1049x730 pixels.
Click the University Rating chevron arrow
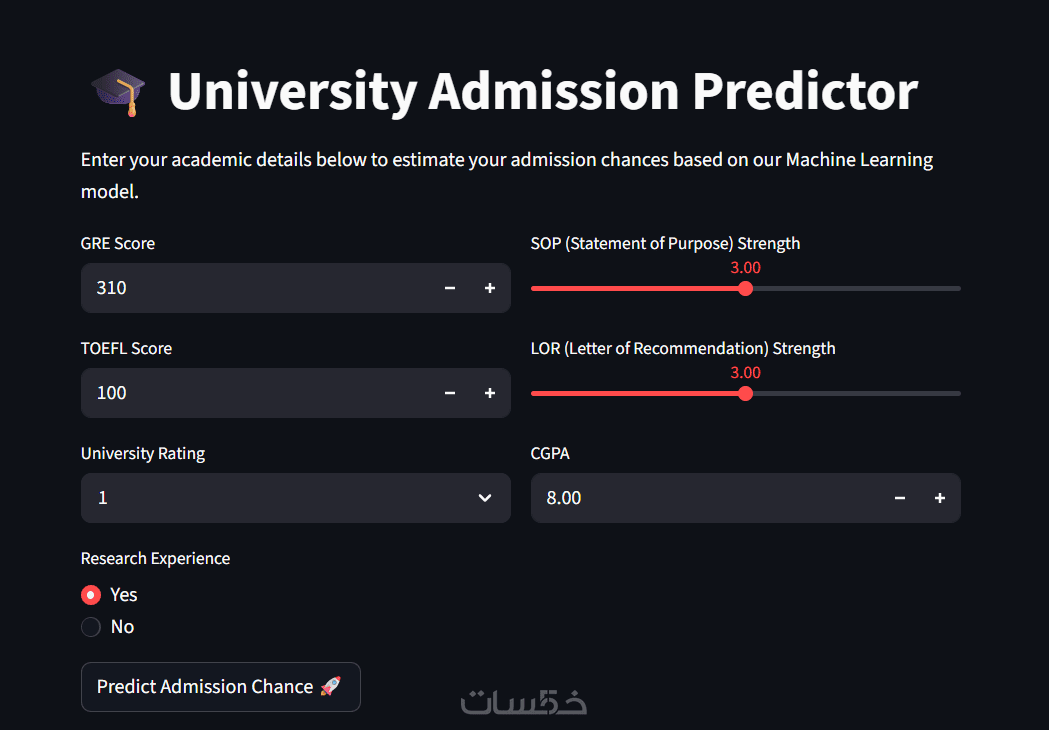pyautogui.click(x=485, y=498)
